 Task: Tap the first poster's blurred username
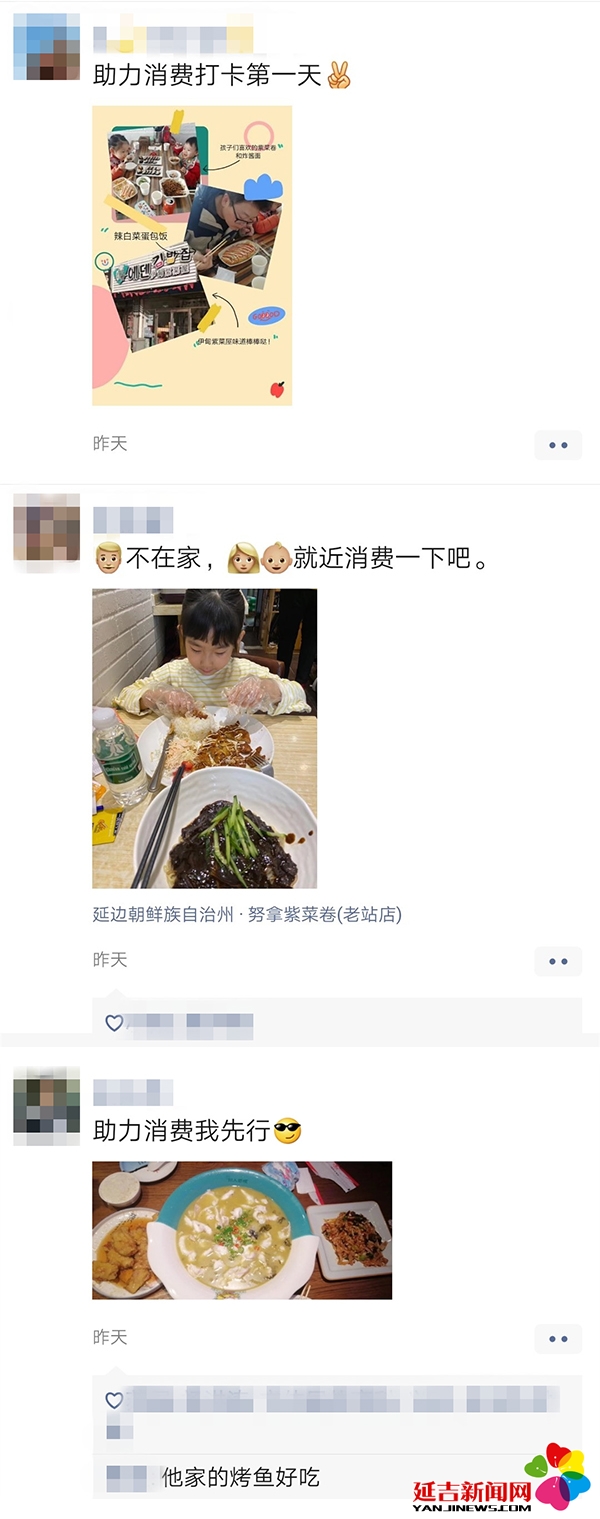[x=173, y=39]
